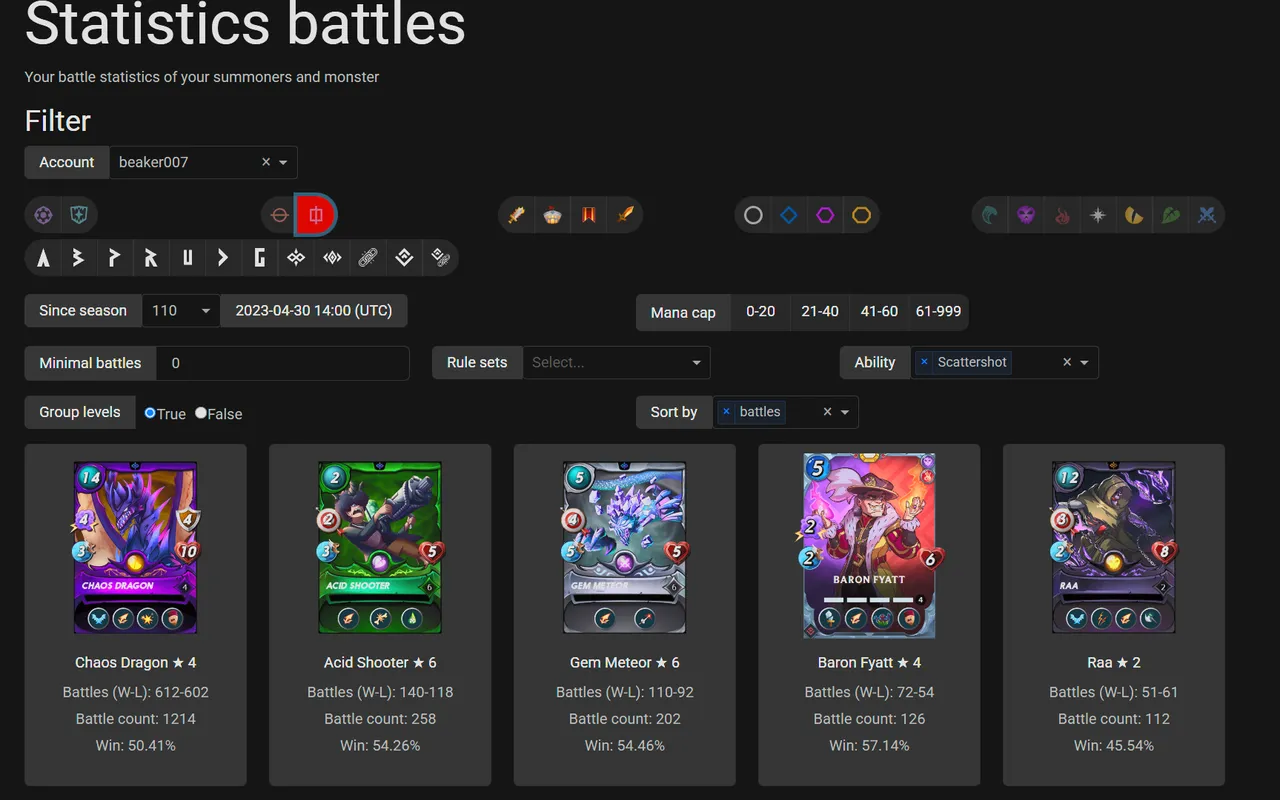This screenshot has height=800, width=1280.
Task: Toggle rare rarity blue diamond
Action: pyautogui.click(x=789, y=215)
